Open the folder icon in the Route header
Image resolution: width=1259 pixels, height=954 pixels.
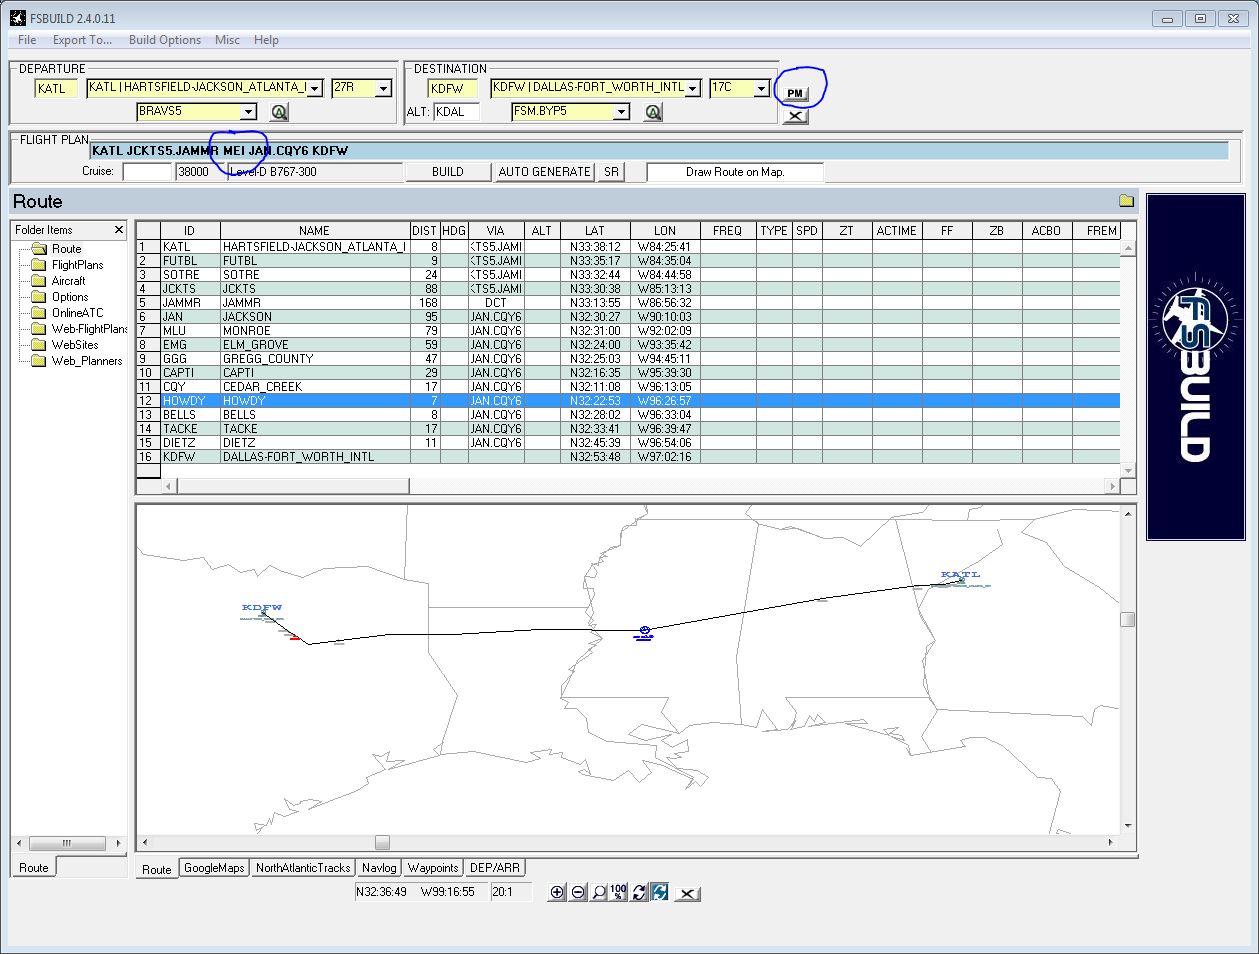click(x=1126, y=201)
